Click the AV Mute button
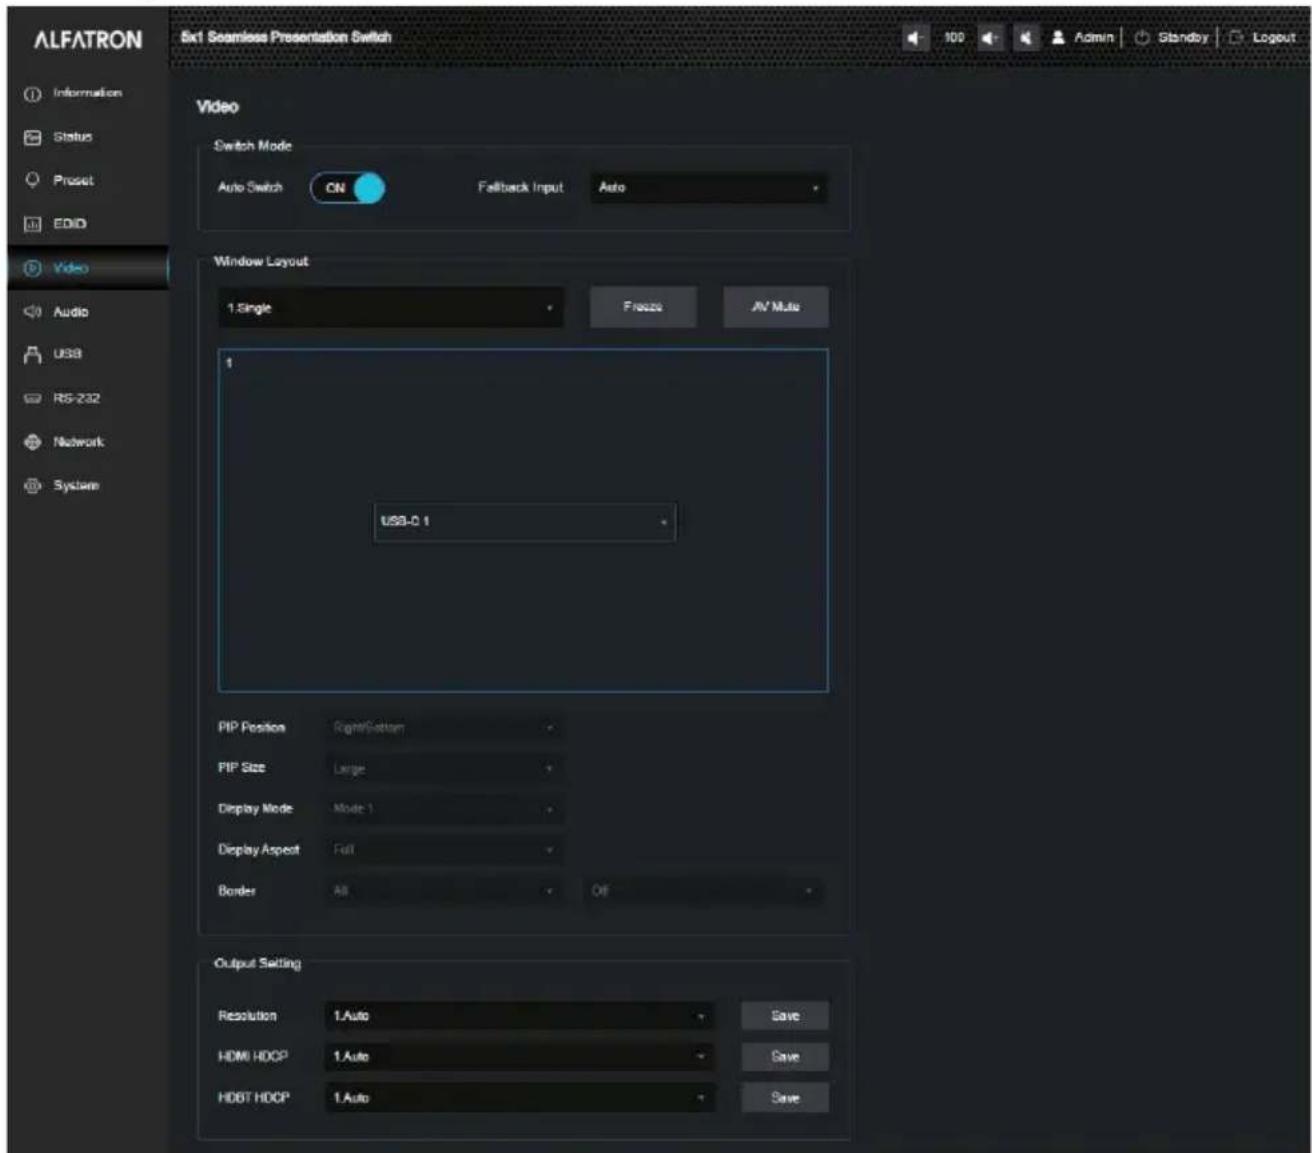Screen dimensions: 1312x1153 776,307
